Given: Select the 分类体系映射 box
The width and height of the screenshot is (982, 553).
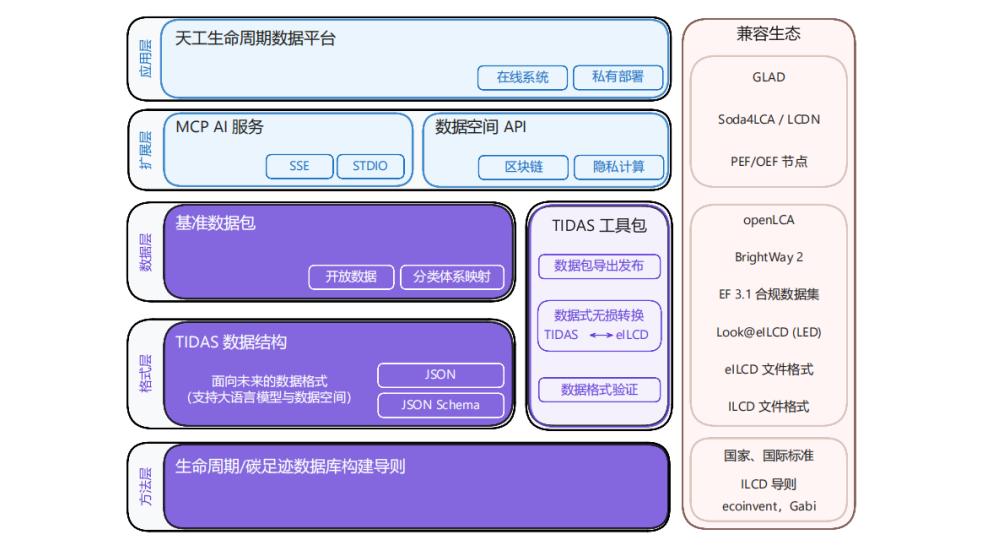Looking at the screenshot, I should click(451, 277).
